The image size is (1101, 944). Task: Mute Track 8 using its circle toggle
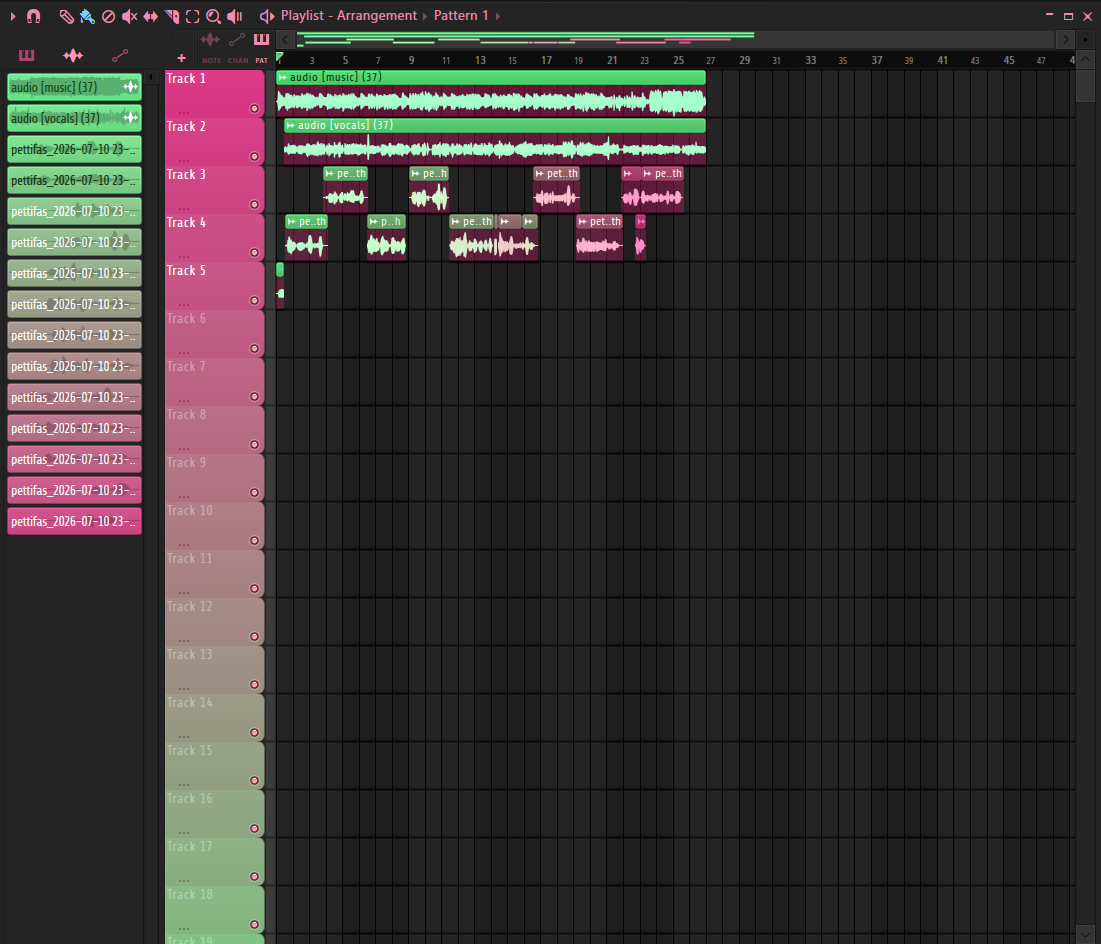coord(254,445)
